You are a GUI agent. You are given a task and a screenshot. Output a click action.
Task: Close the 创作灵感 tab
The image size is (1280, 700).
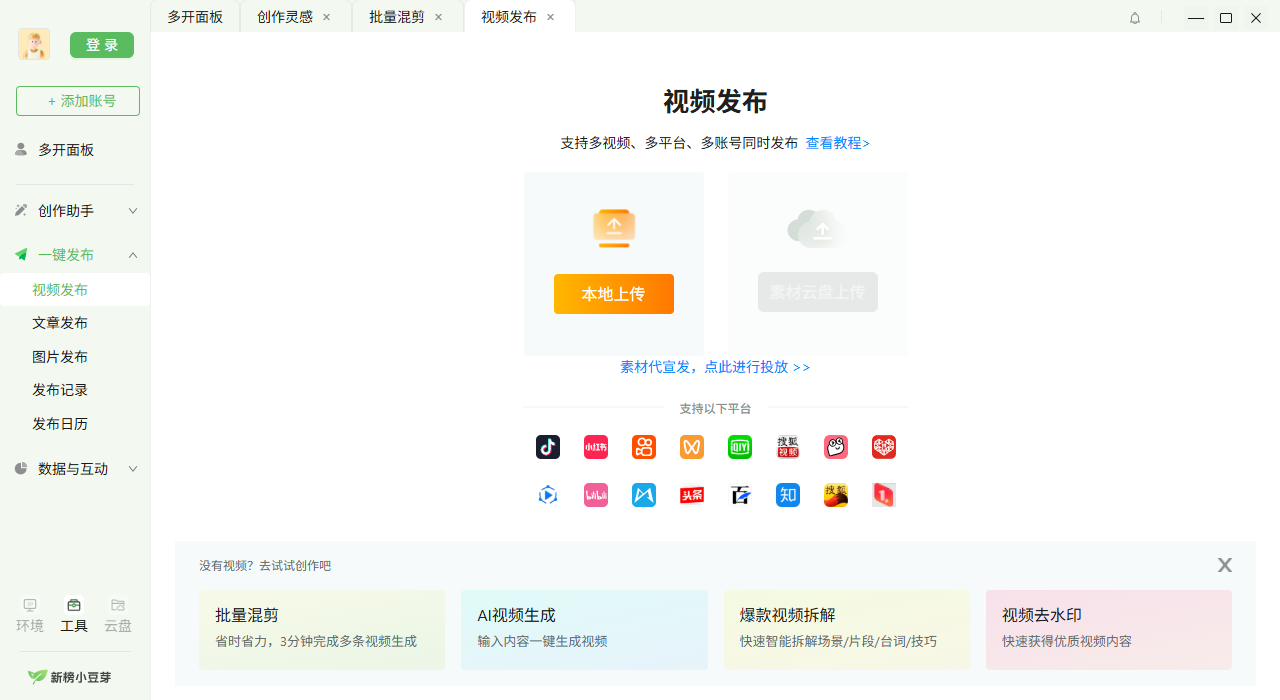(x=326, y=17)
